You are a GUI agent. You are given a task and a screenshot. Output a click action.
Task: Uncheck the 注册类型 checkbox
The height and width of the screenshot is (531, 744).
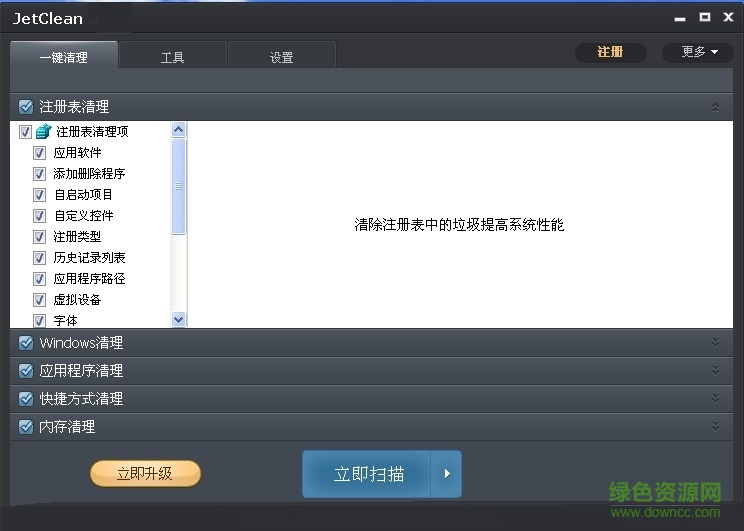pos(39,237)
